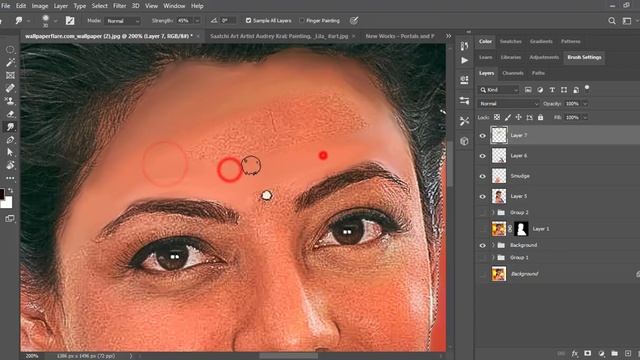Screen dimensions: 640x360
Task: Switch to the Swatches tab
Action: coord(511,41)
